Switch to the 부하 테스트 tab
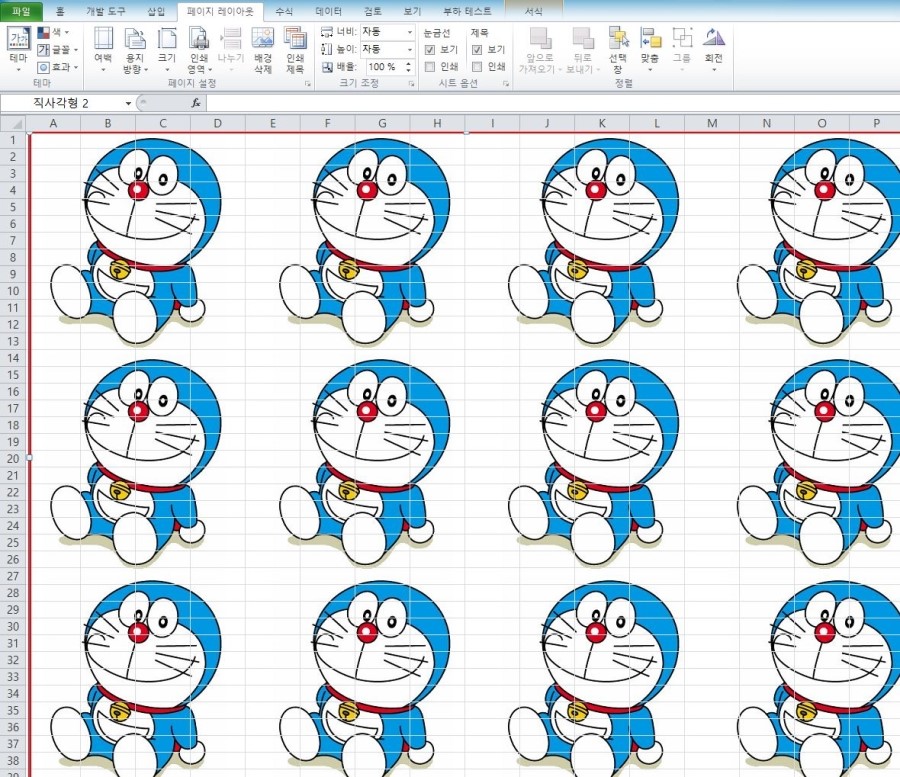Image resolution: width=900 pixels, height=777 pixels. [467, 11]
